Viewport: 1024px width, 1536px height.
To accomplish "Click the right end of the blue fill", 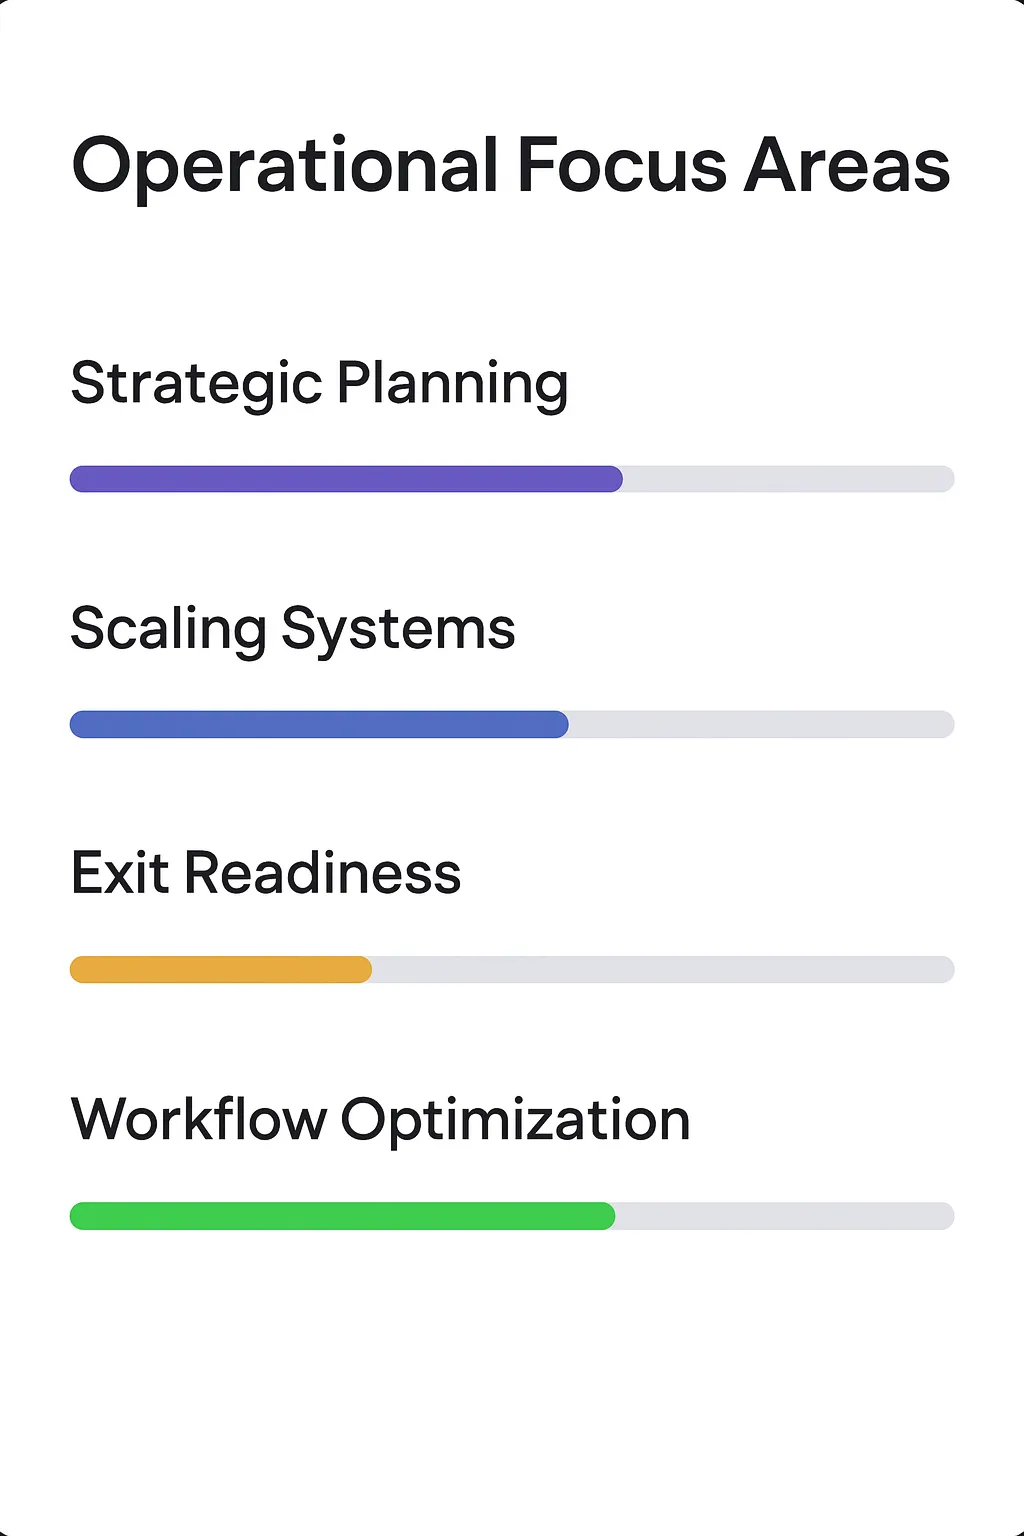I will coord(558,724).
